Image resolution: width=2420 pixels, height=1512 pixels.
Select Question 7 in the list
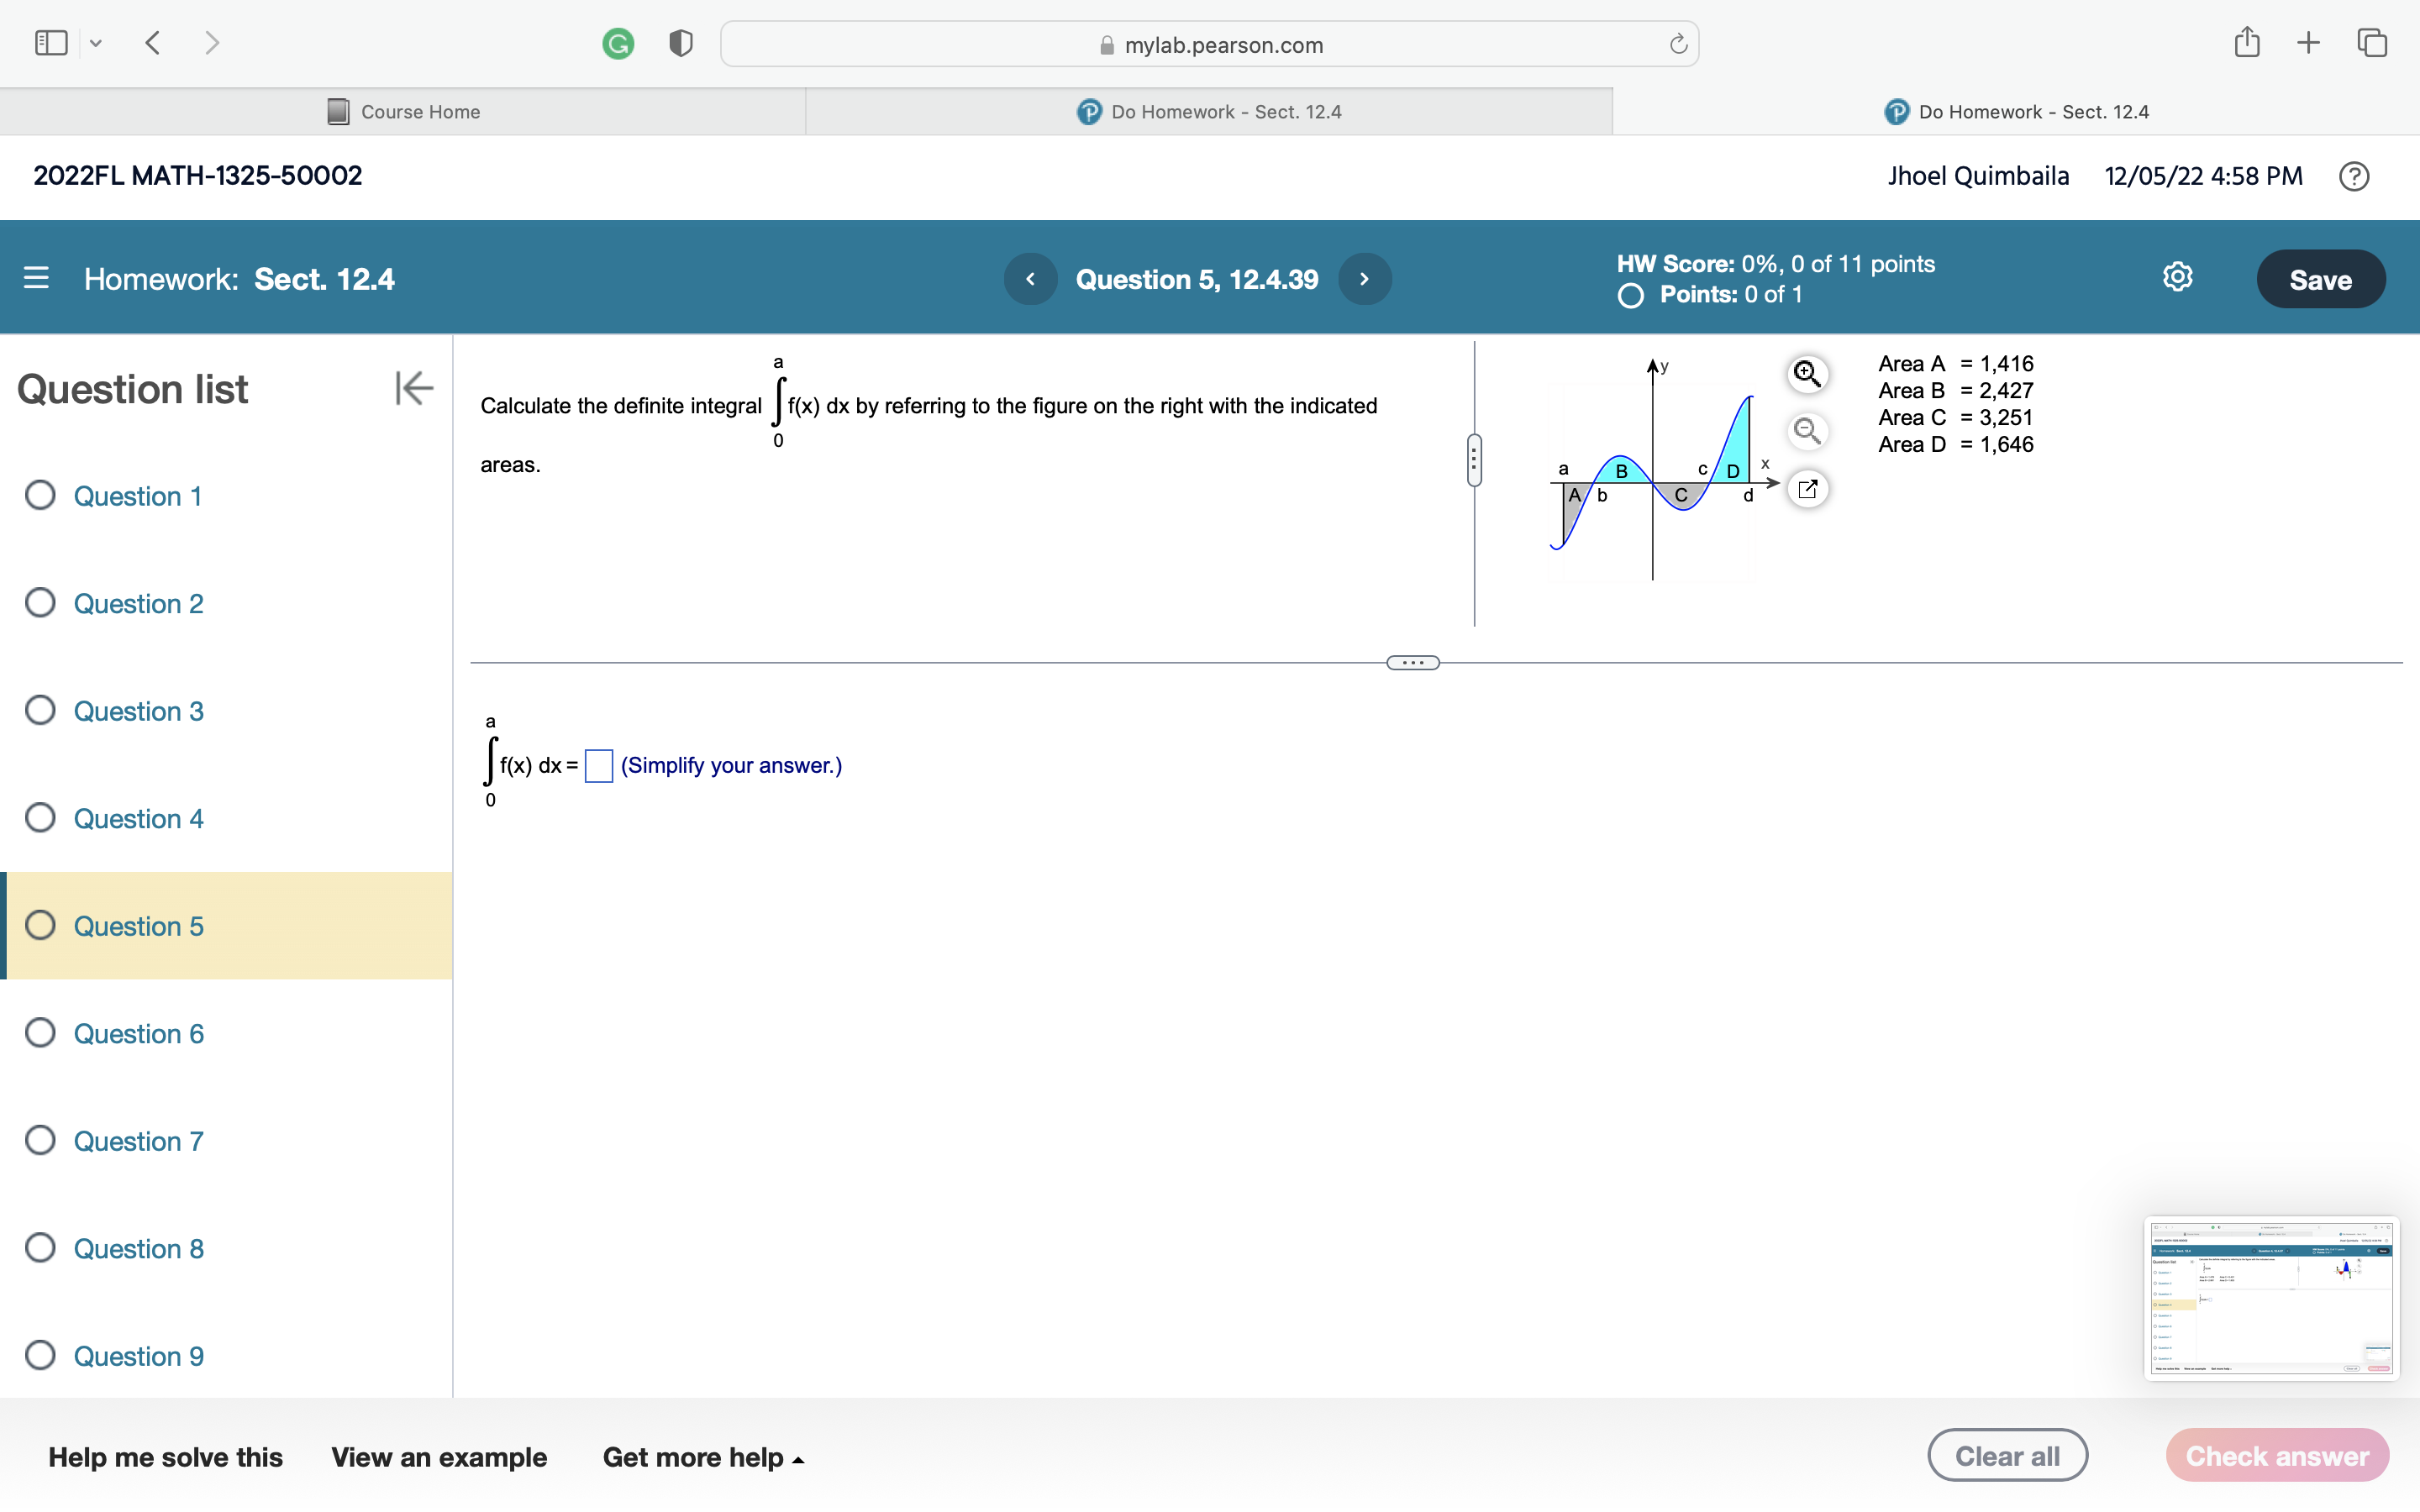pyautogui.click(x=138, y=1141)
